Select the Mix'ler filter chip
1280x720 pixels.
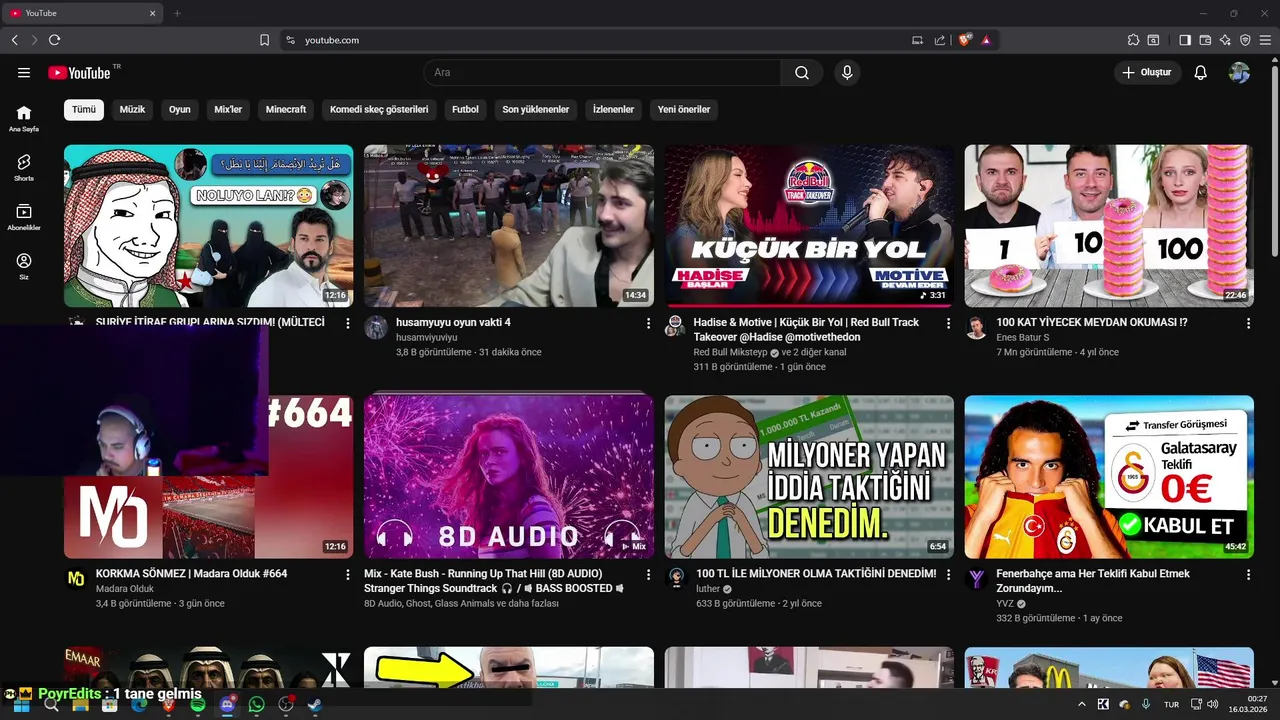point(228,109)
